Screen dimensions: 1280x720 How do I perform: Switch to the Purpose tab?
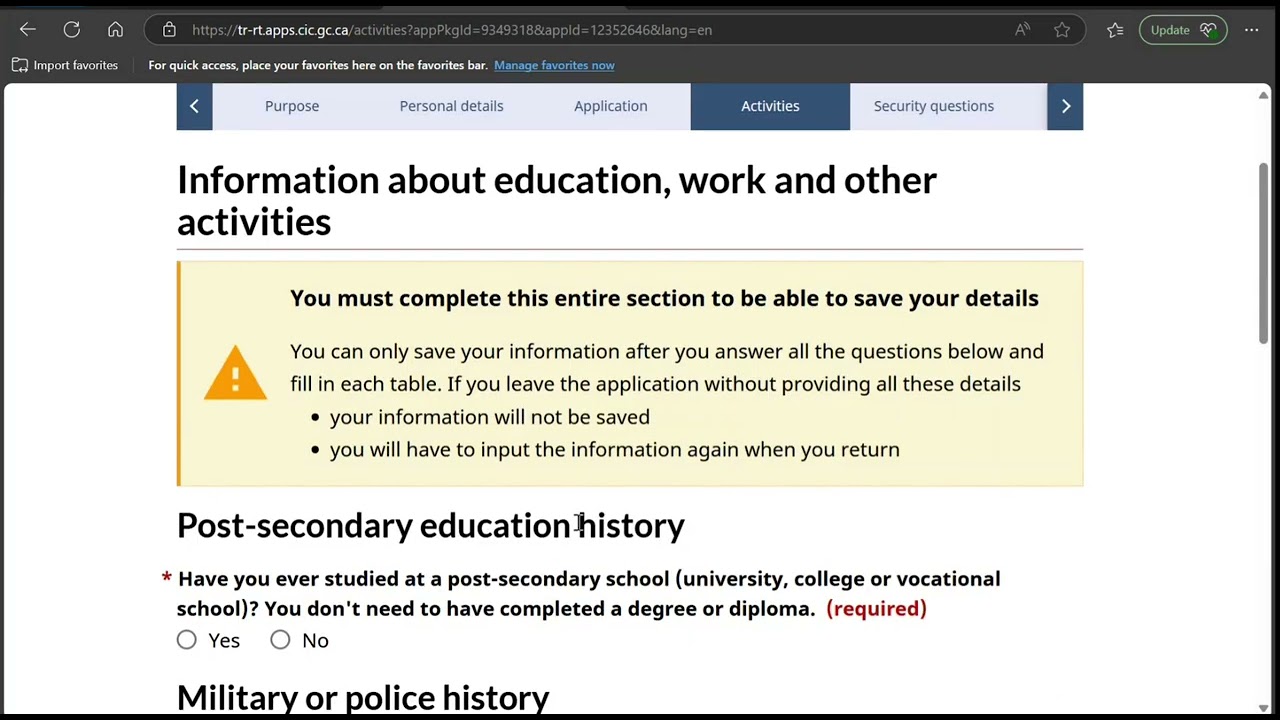[292, 106]
